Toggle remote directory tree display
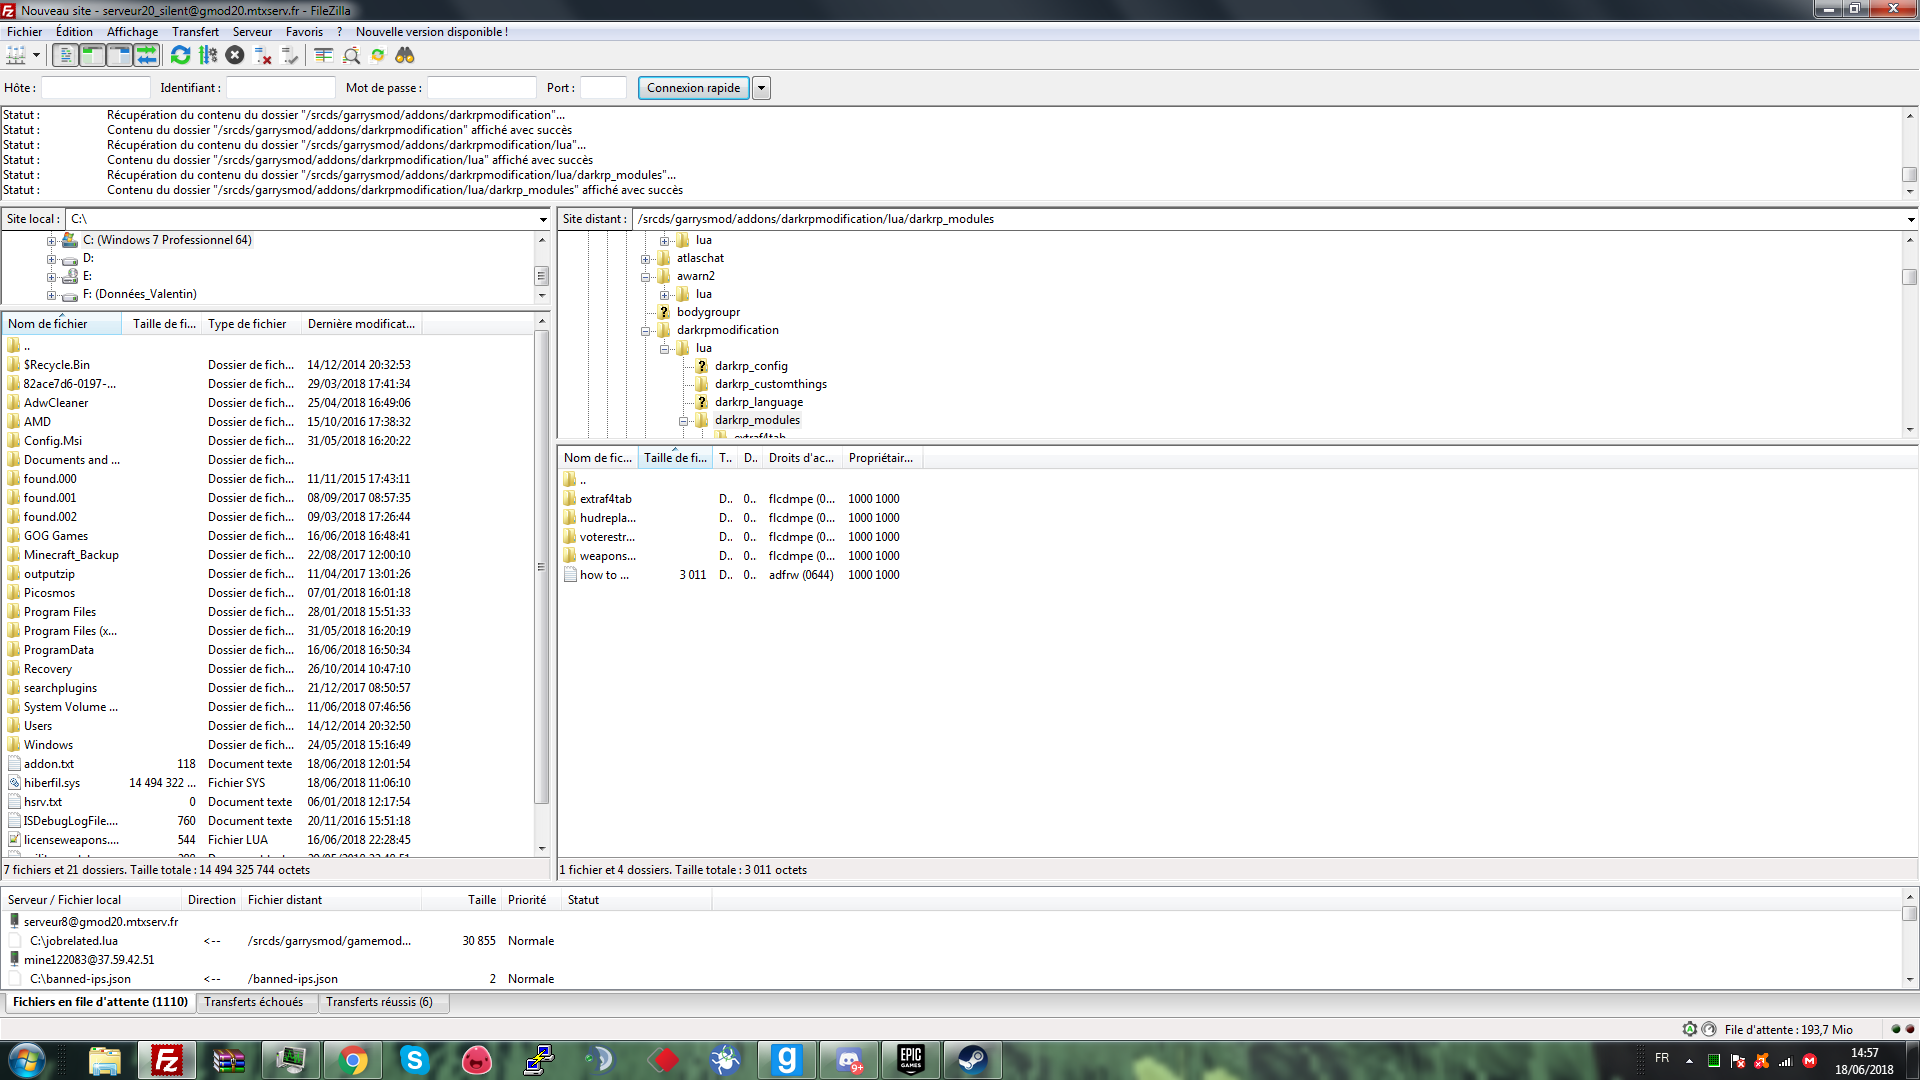 (119, 56)
